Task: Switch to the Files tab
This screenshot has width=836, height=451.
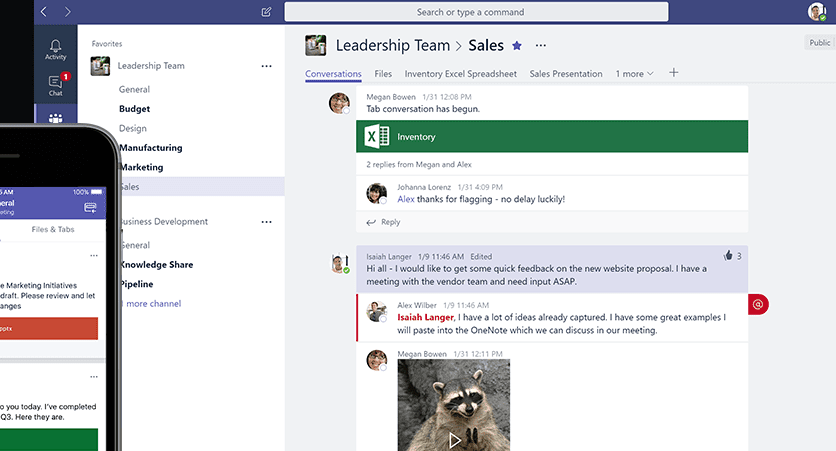Action: [x=383, y=74]
